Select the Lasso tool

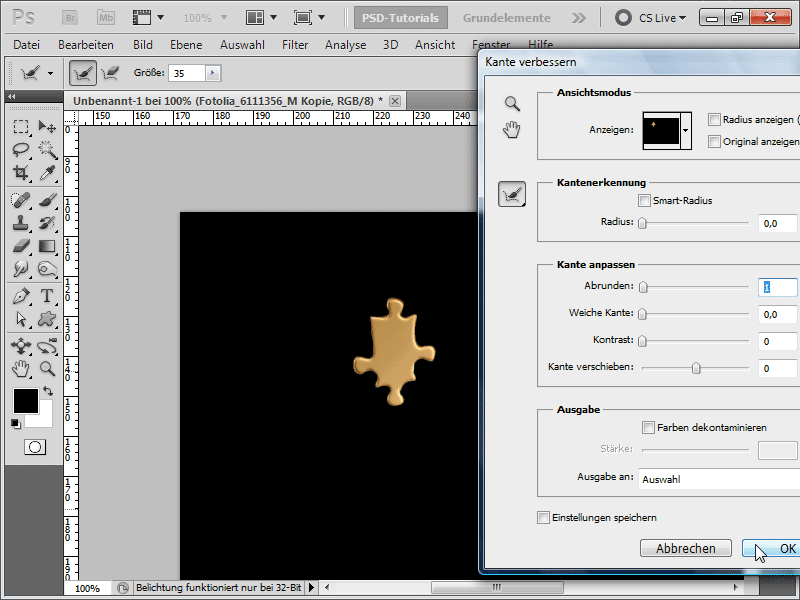[21, 149]
